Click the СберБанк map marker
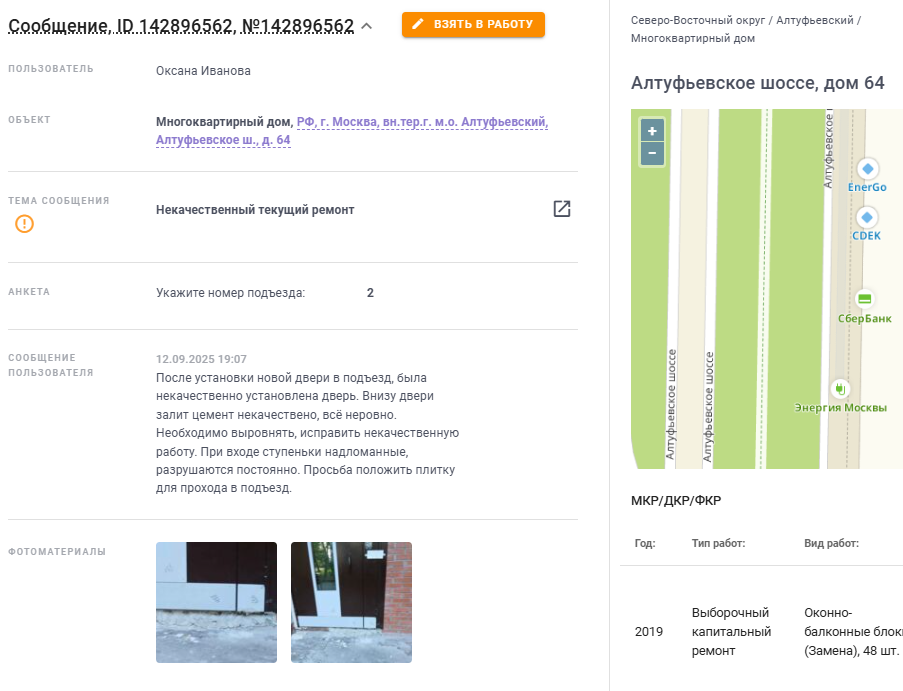903x691 pixels. 864,299
